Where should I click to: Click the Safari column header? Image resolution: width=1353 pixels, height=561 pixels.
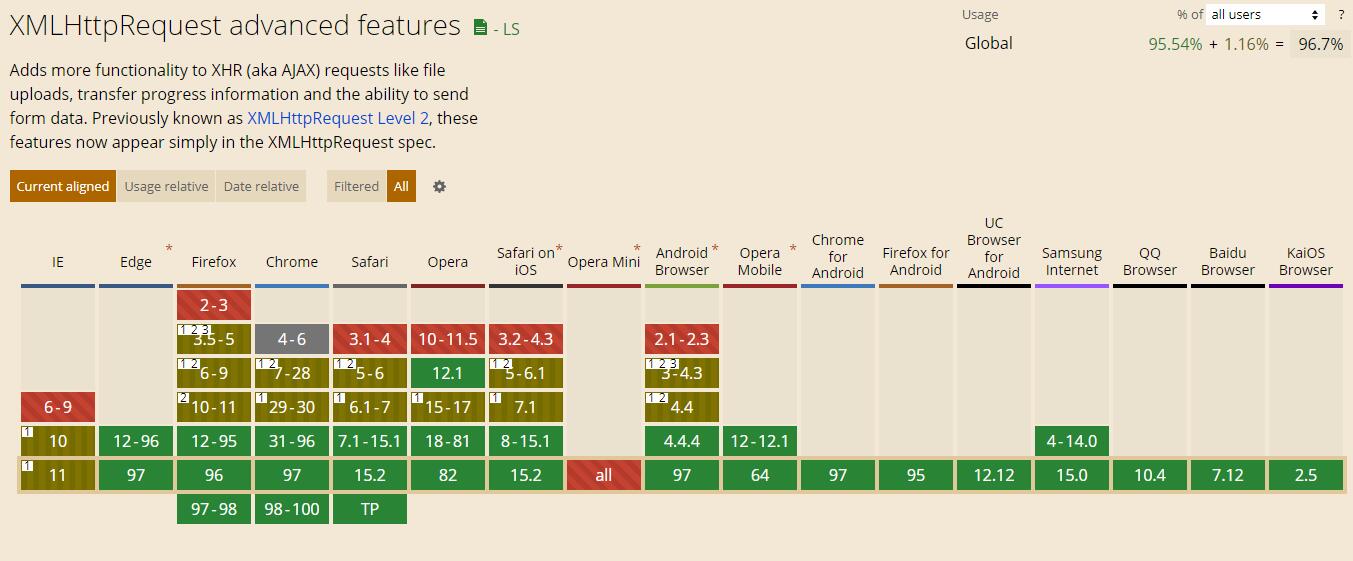tap(370, 262)
